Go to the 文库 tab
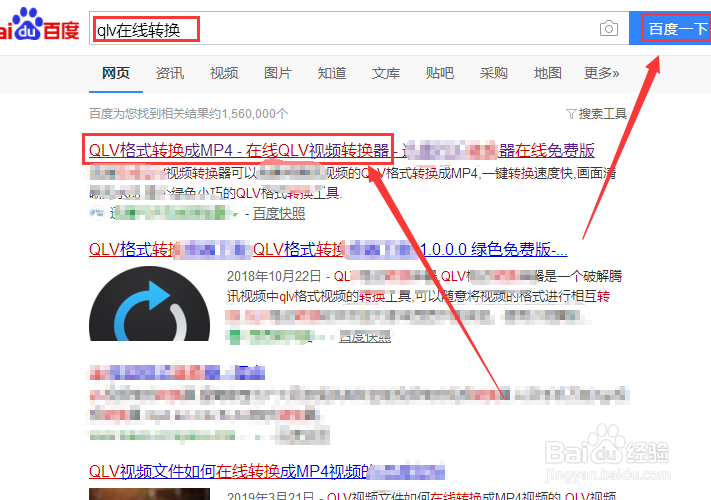This screenshot has width=711, height=500. click(386, 73)
